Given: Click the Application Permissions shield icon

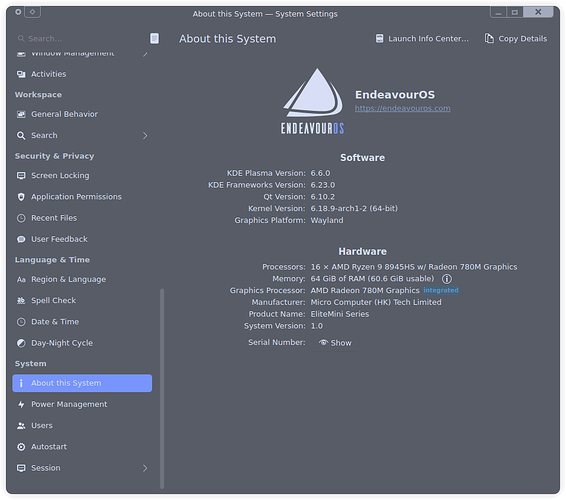Looking at the screenshot, I should coord(21,197).
